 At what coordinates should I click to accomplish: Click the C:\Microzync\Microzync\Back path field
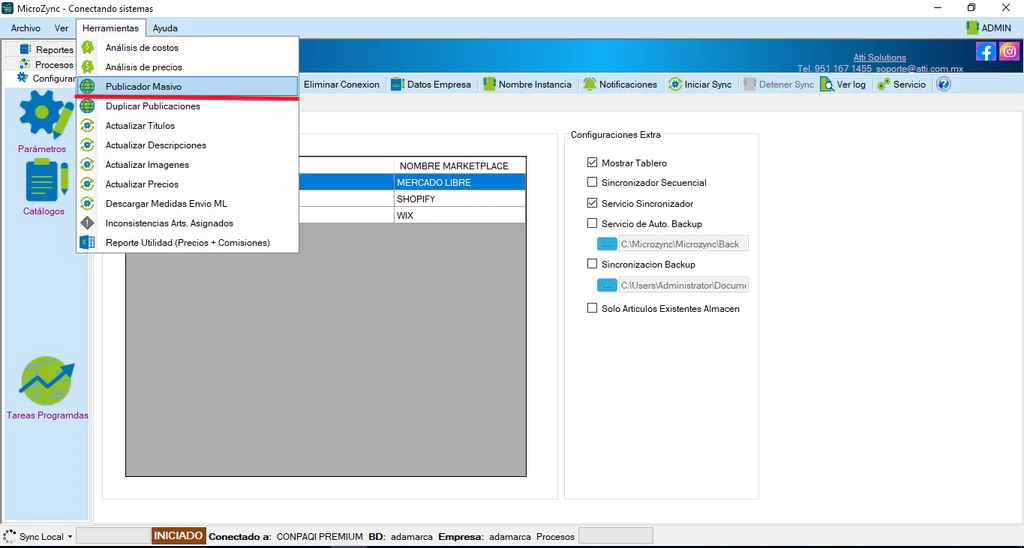[x=683, y=244]
